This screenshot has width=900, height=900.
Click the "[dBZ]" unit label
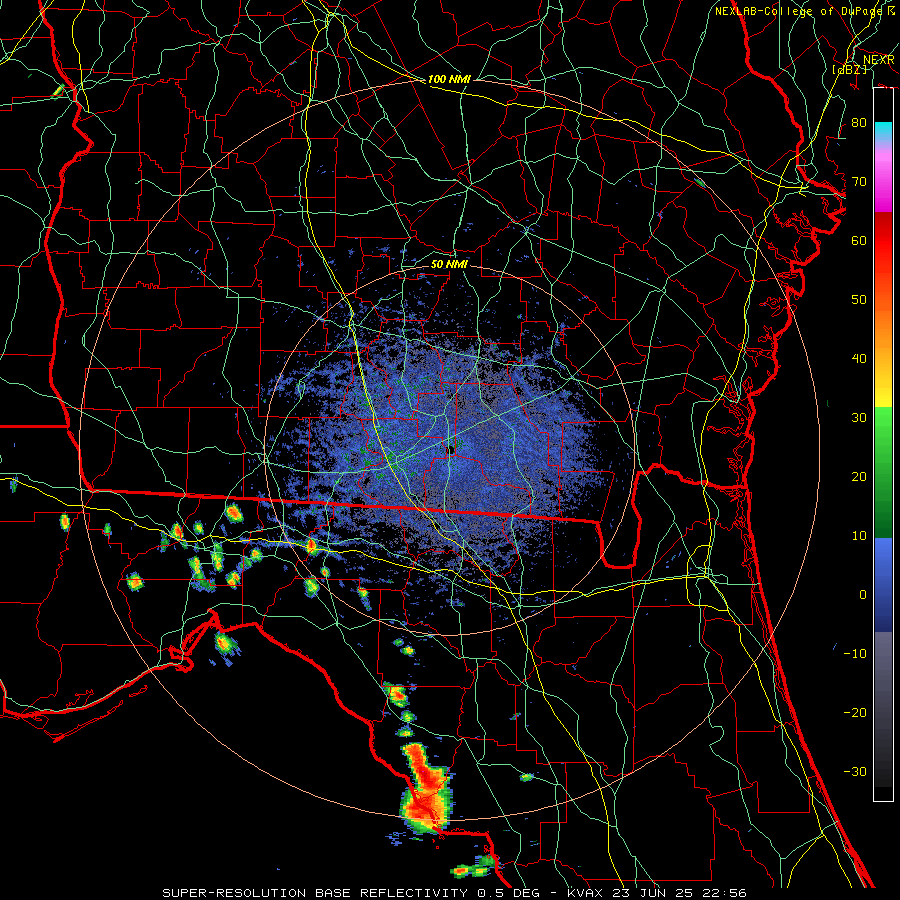849,69
